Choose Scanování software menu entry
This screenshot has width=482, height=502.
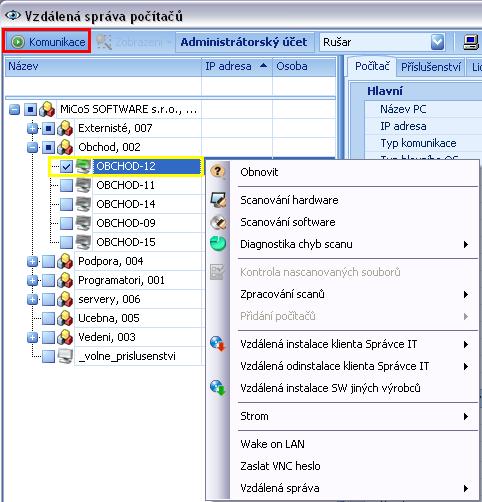pos(342,222)
